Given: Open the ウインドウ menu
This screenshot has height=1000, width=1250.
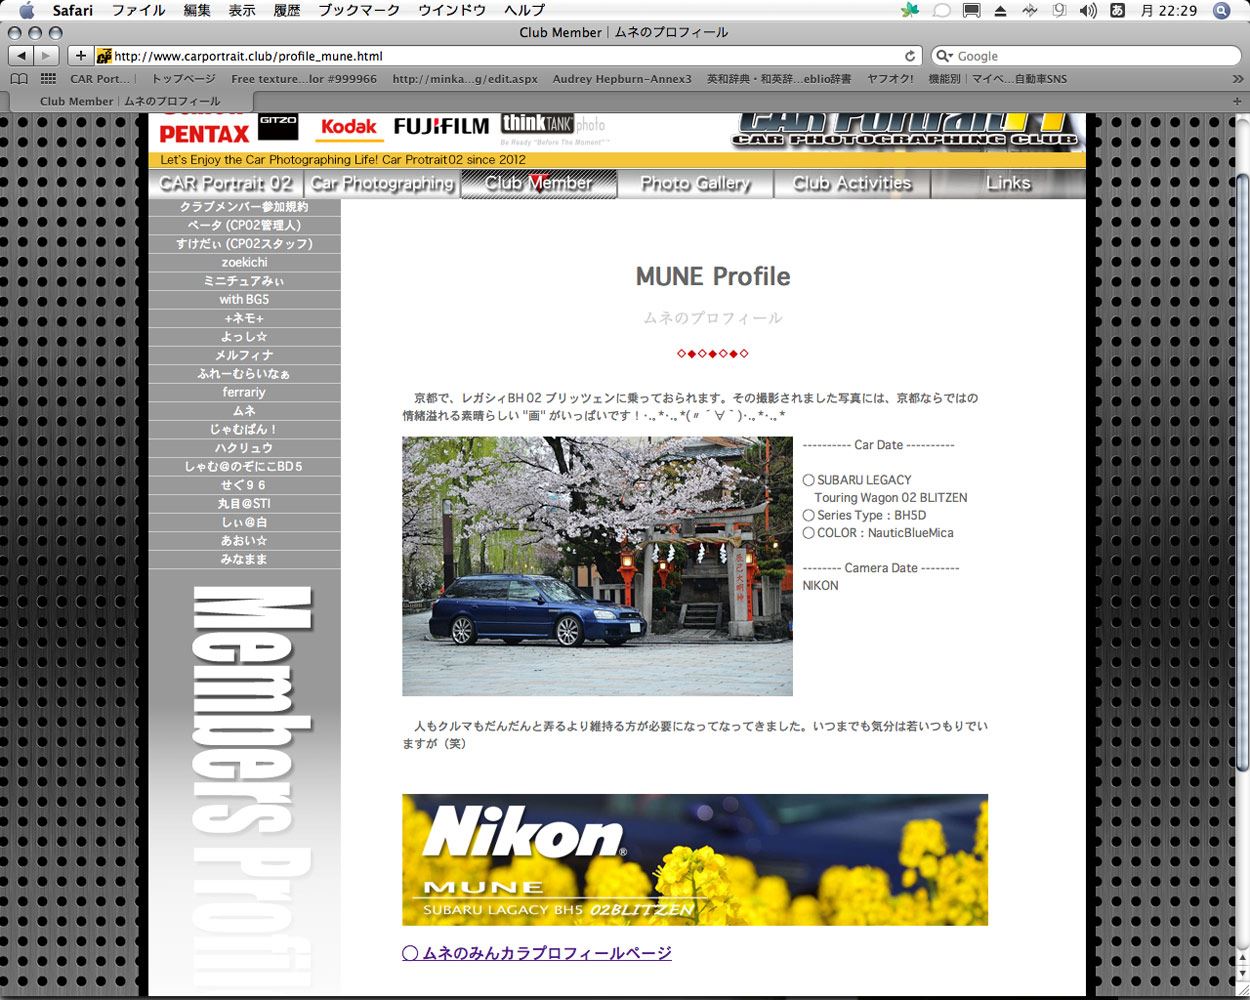Looking at the screenshot, I should (x=452, y=10).
